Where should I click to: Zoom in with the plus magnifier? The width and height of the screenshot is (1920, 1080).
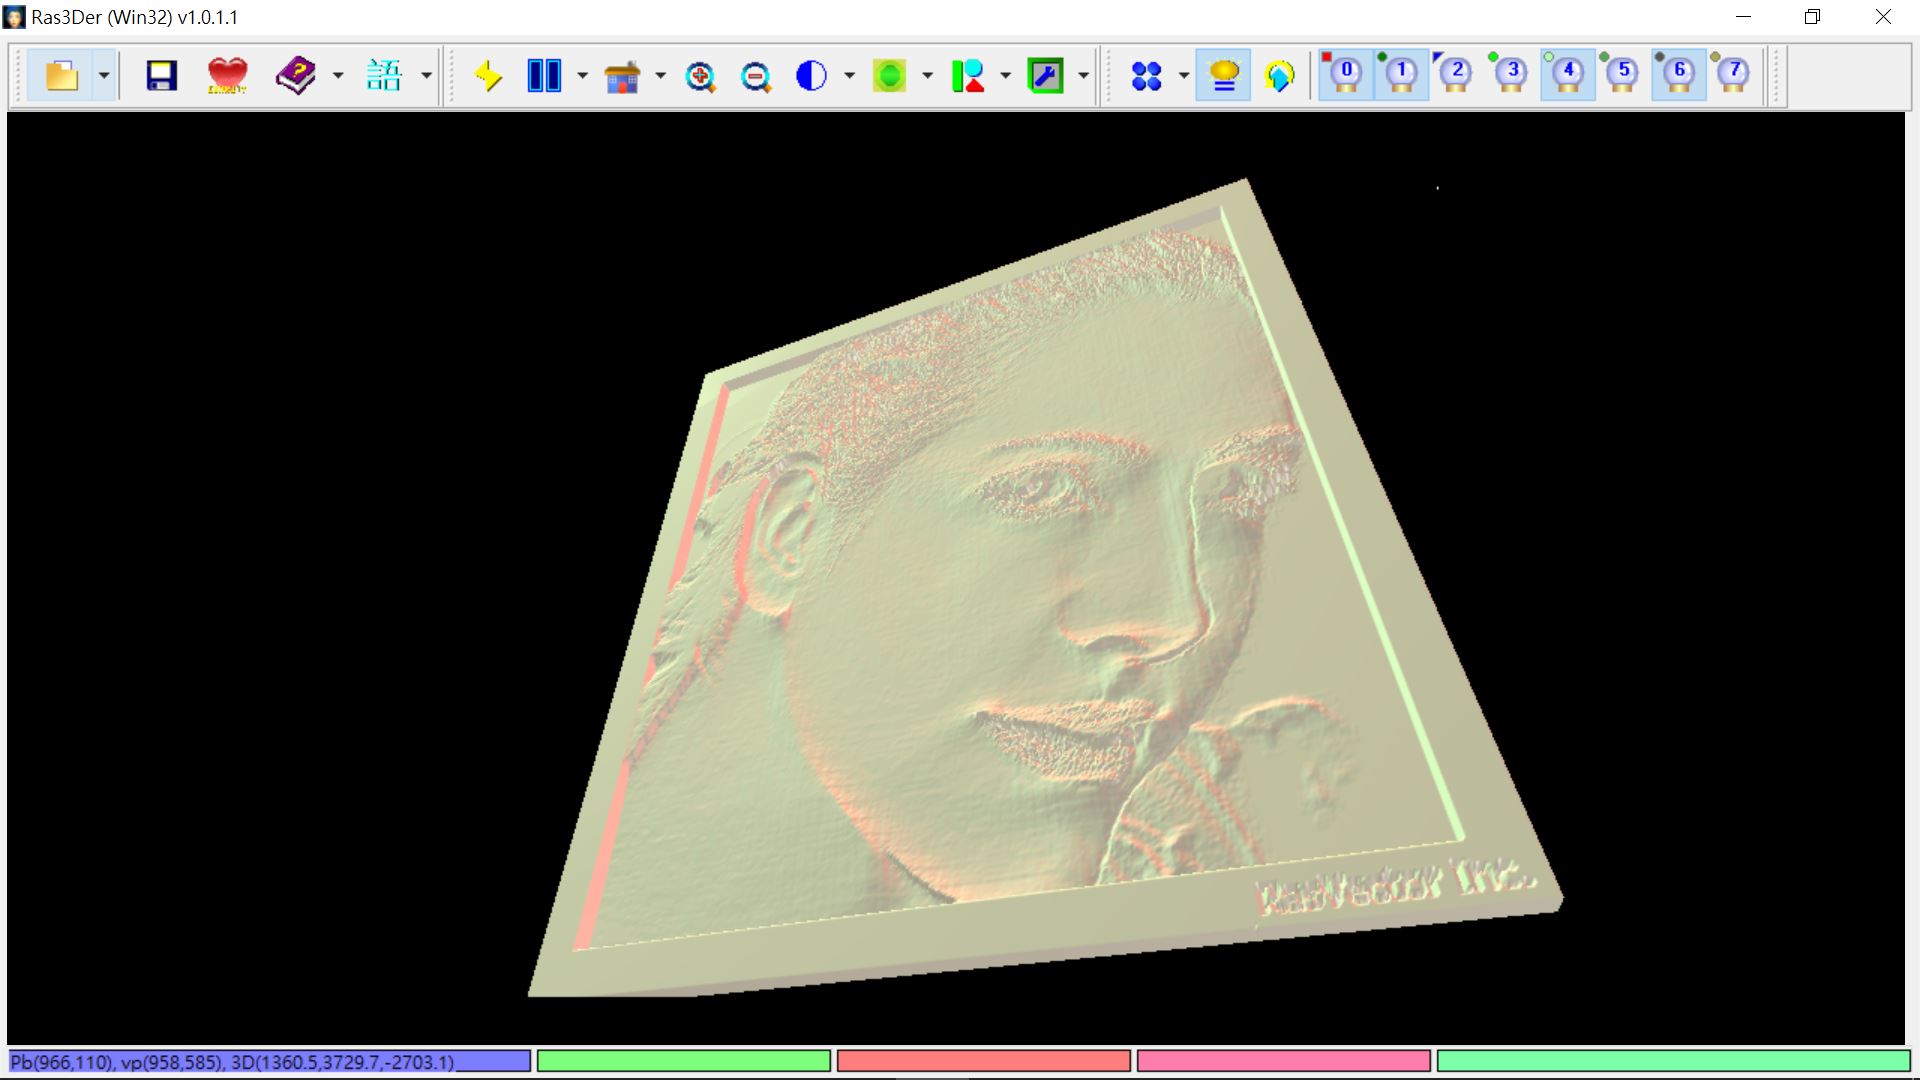click(x=700, y=76)
